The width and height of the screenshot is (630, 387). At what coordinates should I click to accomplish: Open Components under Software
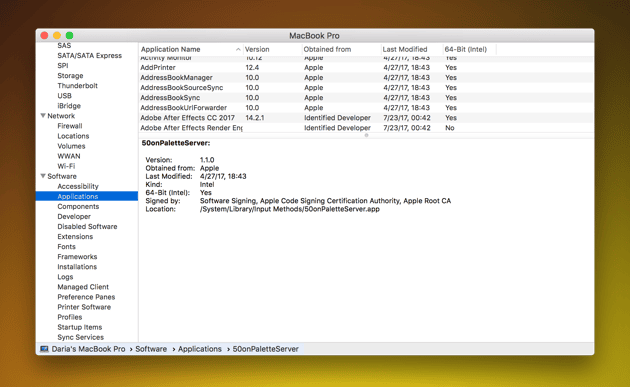click(78, 206)
